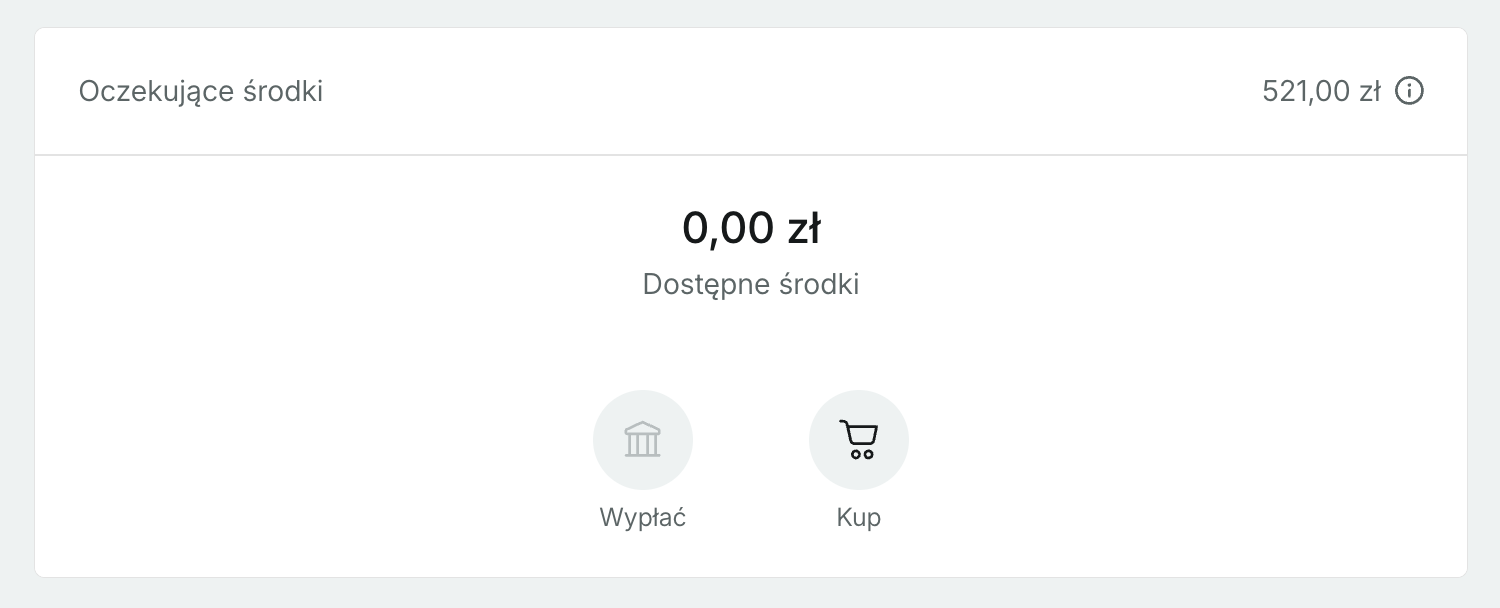1500x608 pixels.
Task: Click the Oczekujące środki heading
Action: point(201,92)
